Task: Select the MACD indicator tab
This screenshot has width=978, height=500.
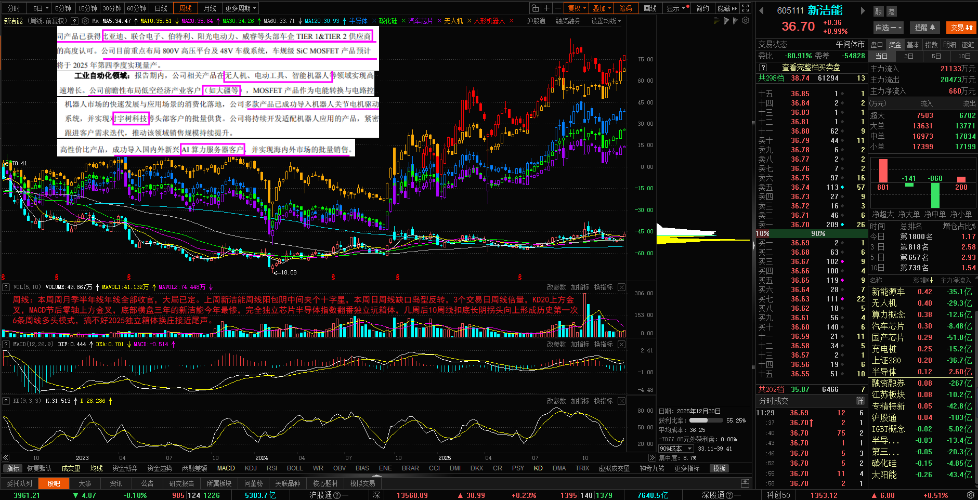Action: pos(225,468)
